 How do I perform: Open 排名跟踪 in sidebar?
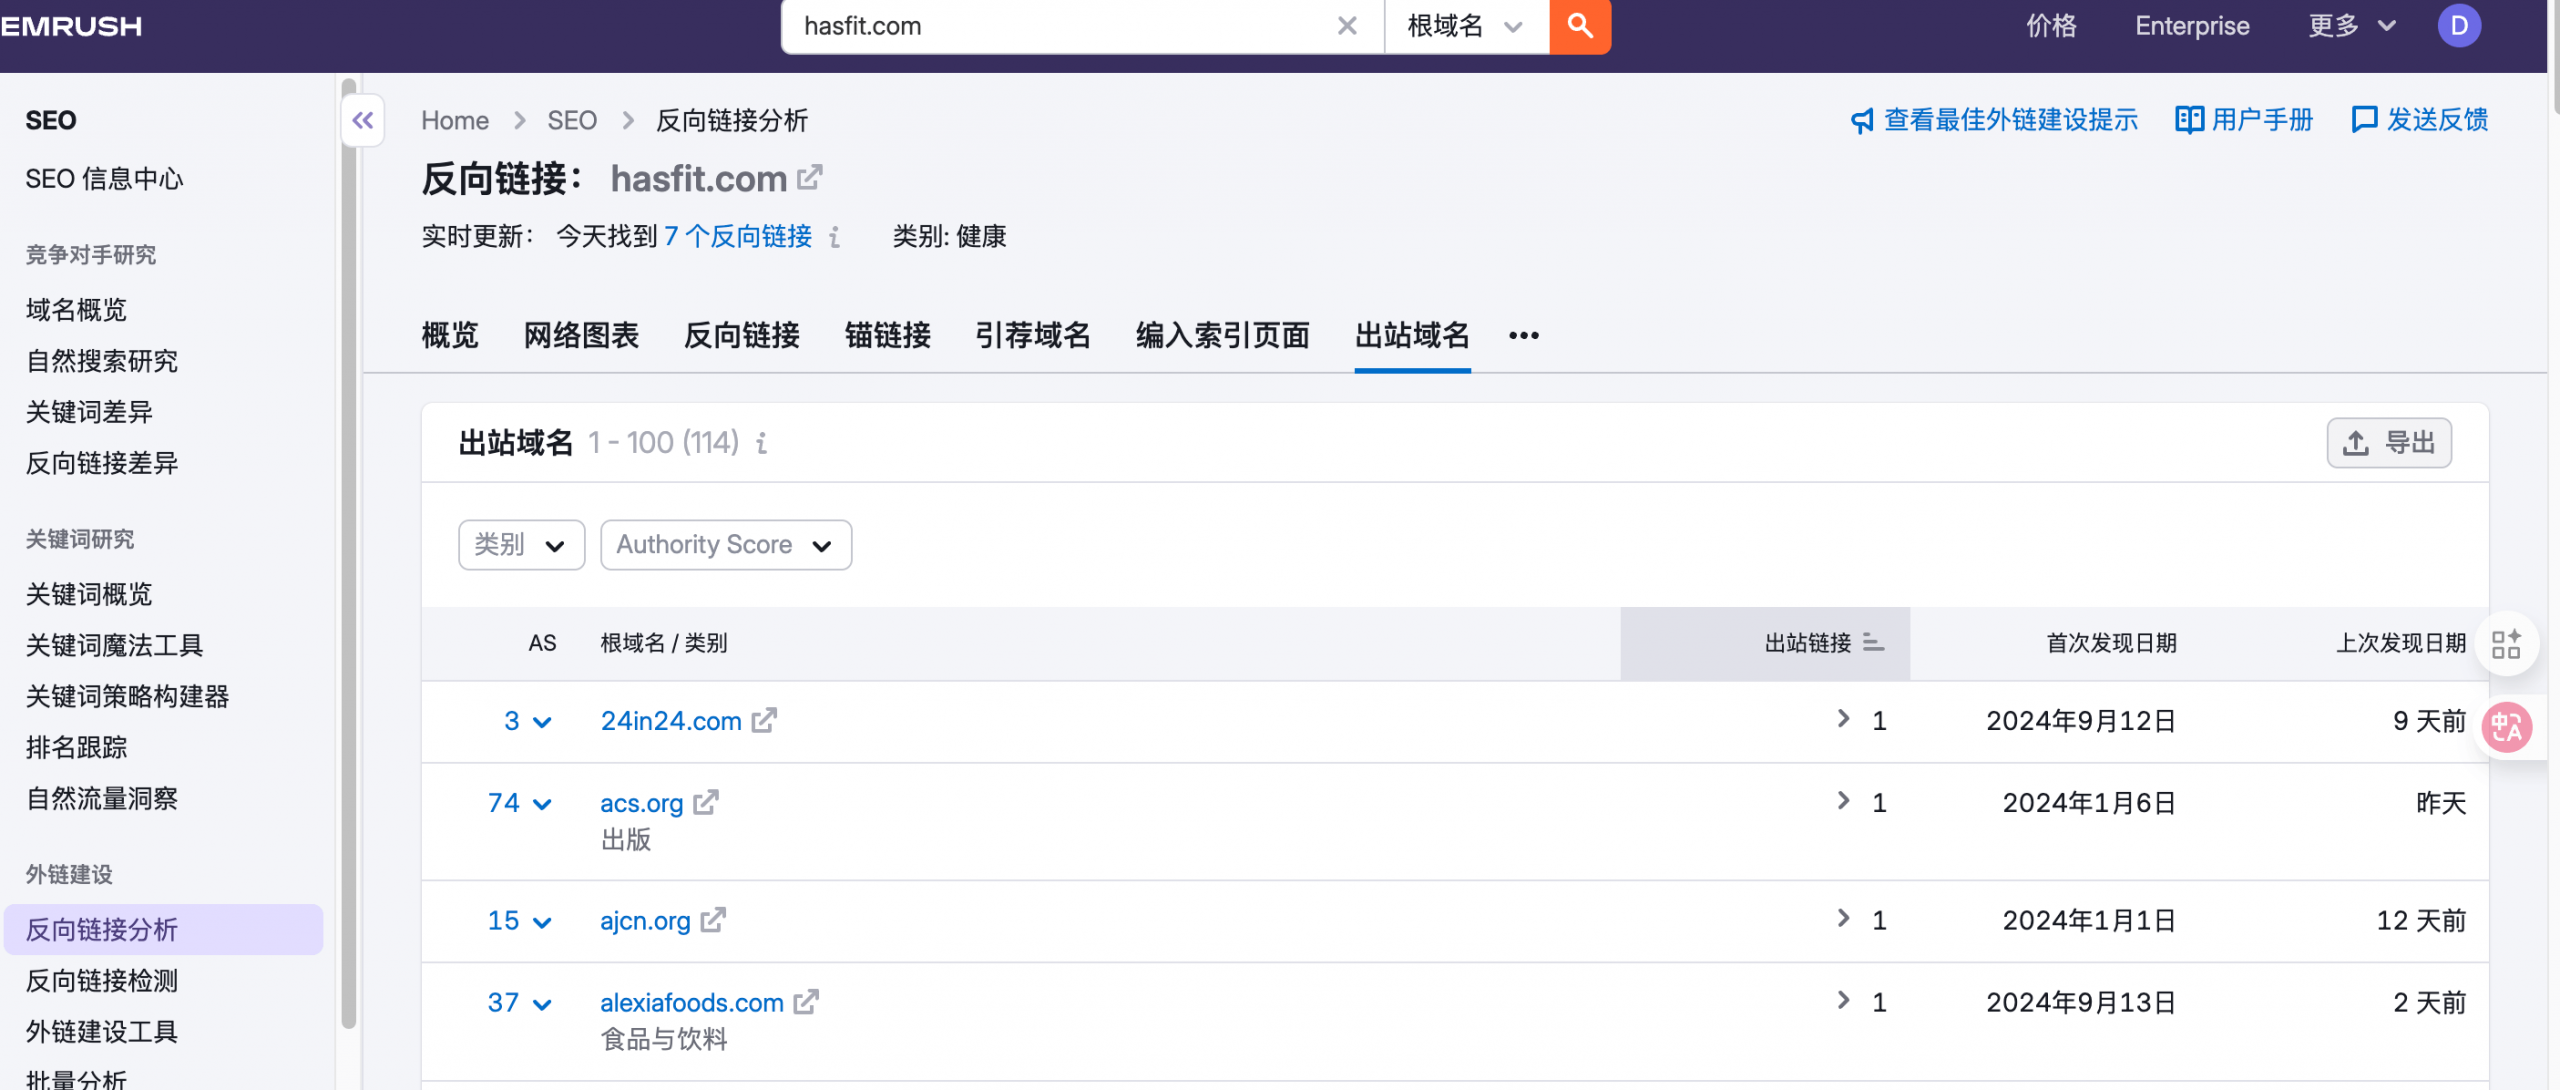[77, 747]
